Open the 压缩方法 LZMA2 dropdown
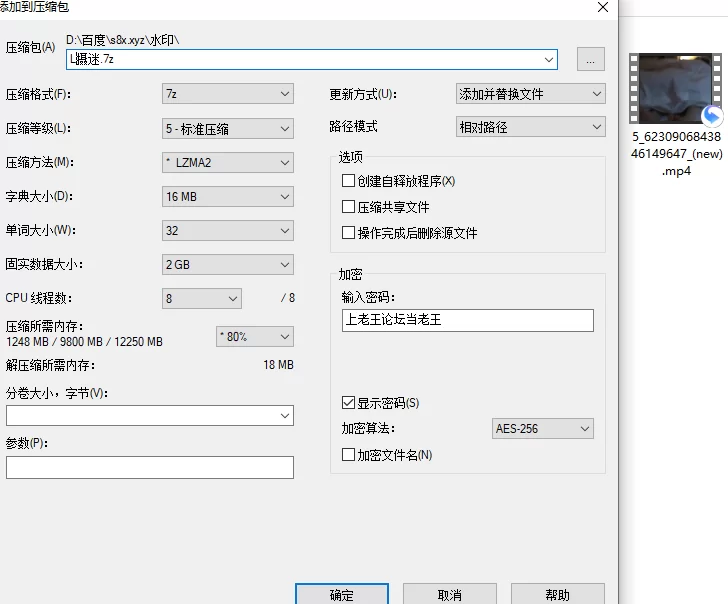 point(228,162)
